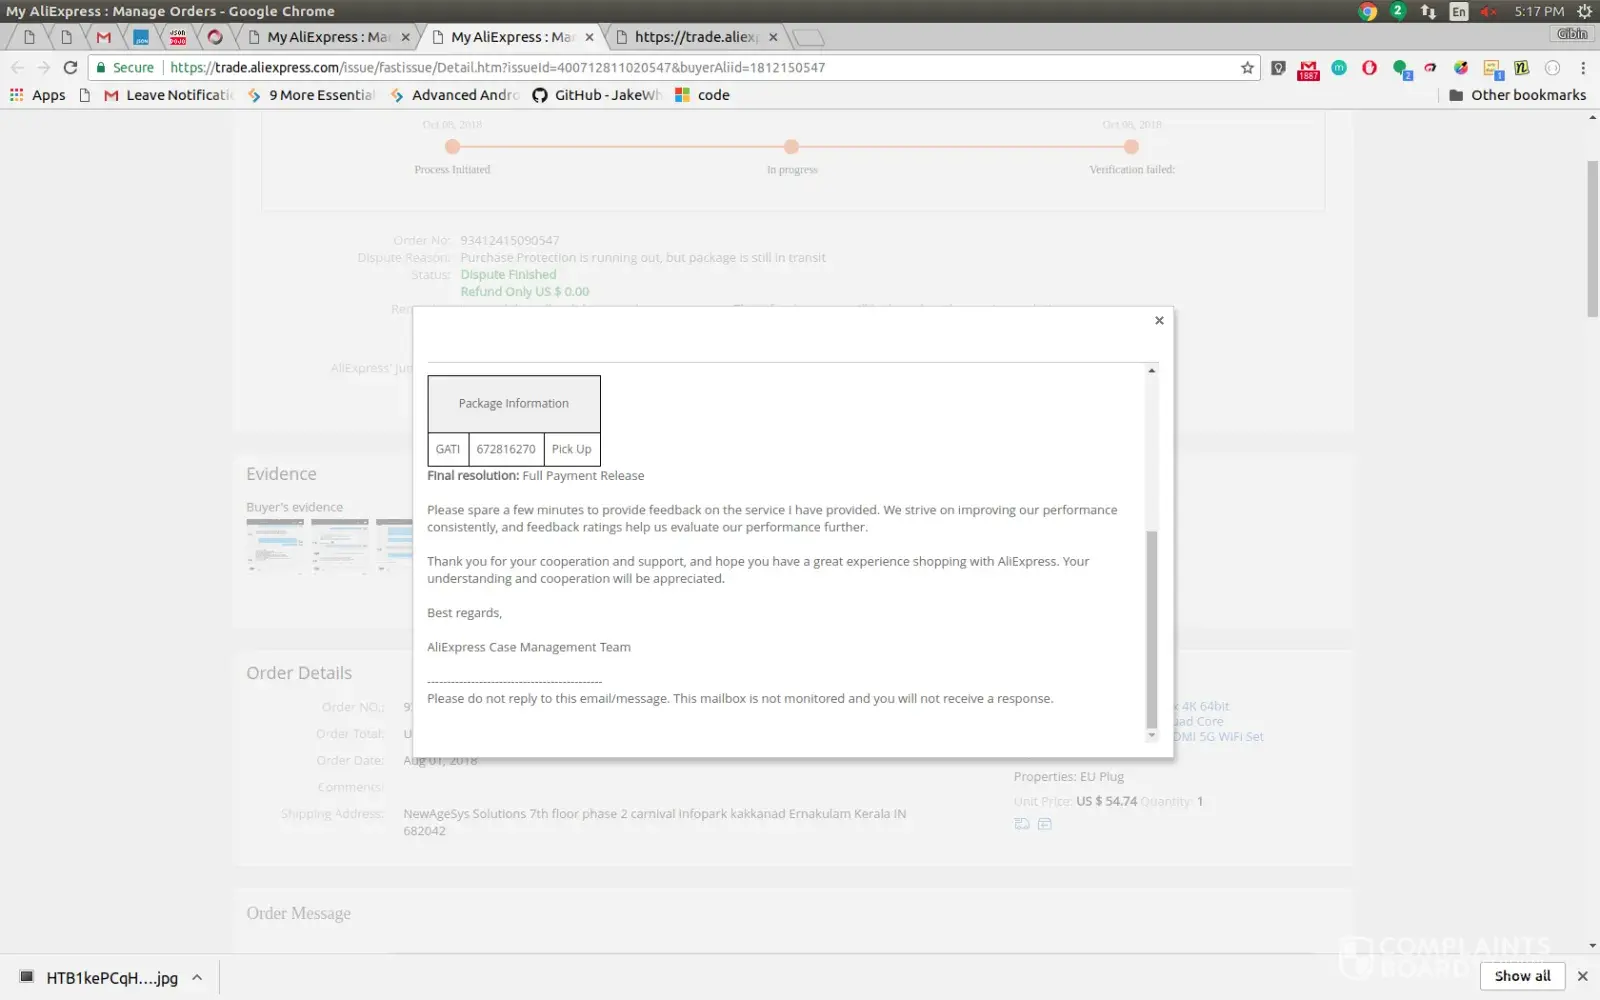Viewport: 1600px width, 1000px height.
Task: Switch to the first My AliExpress tab
Action: coord(328,37)
